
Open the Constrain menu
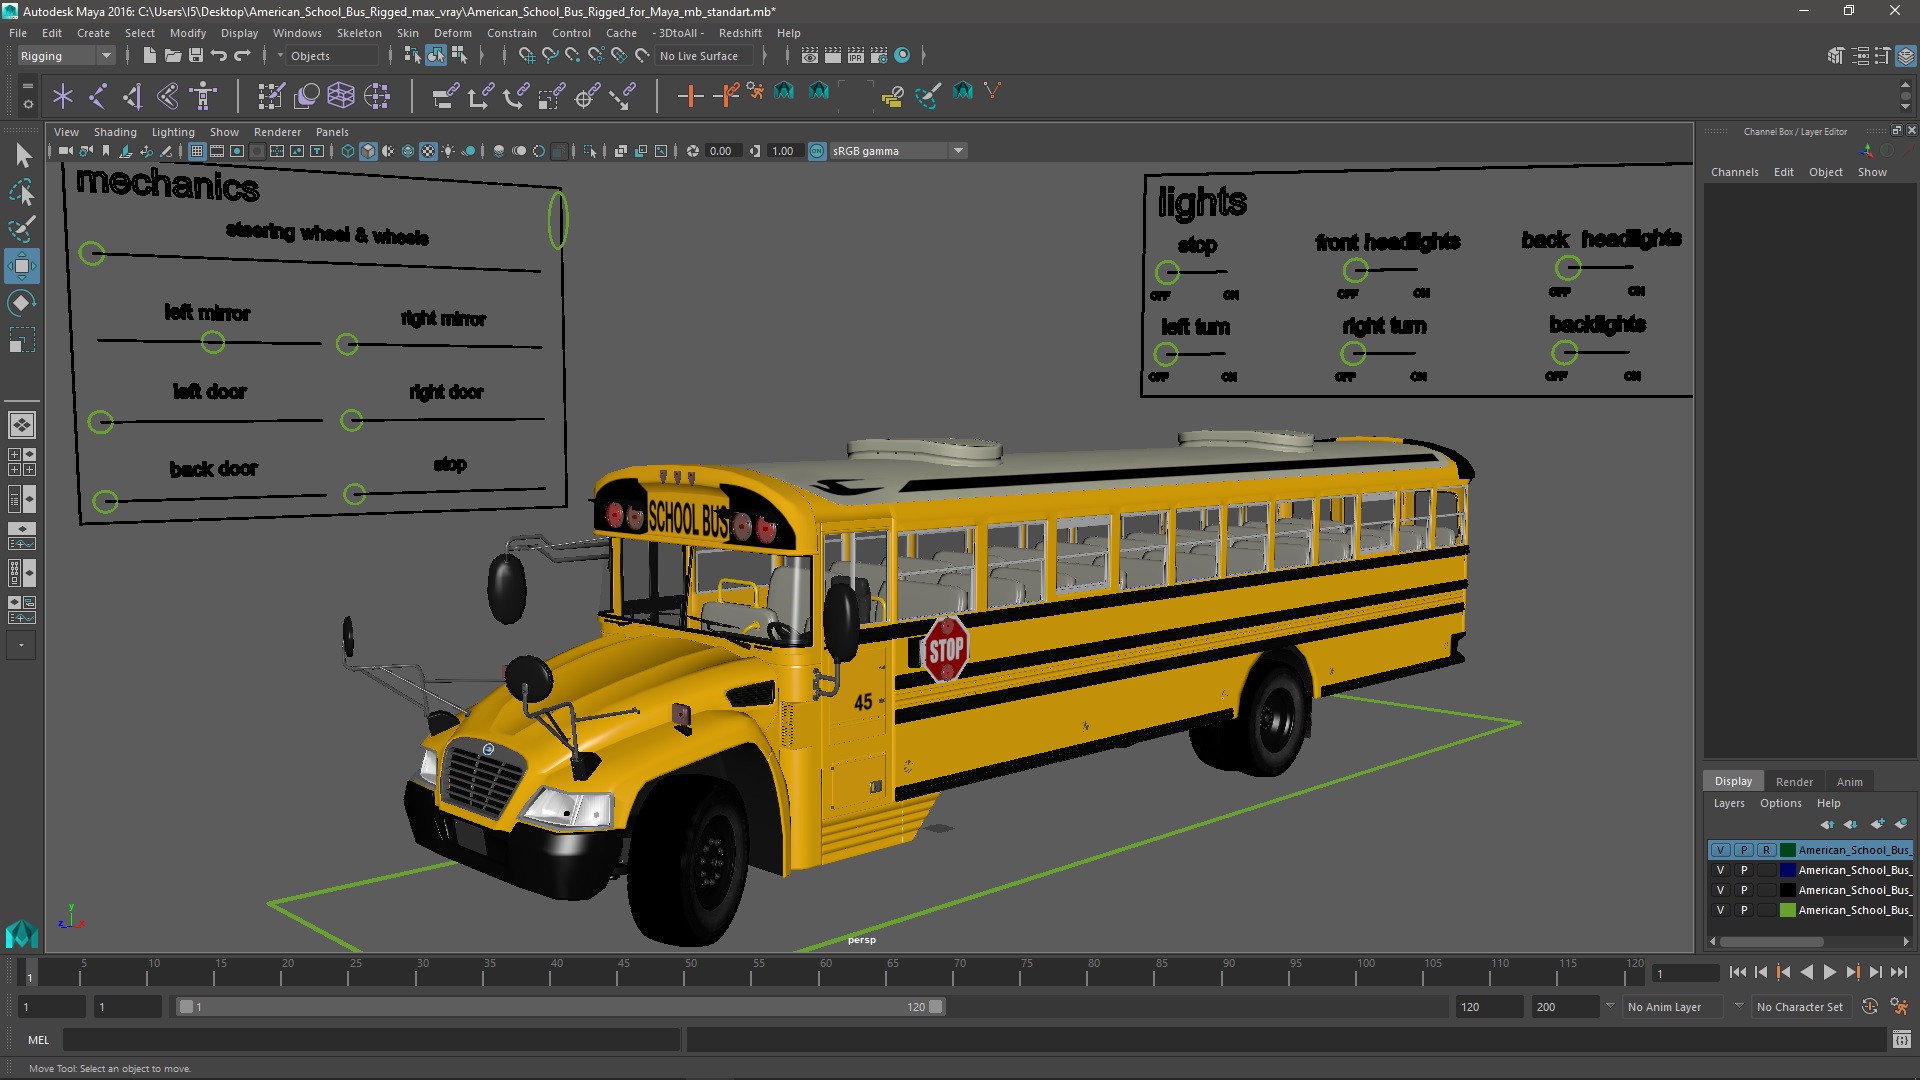(x=511, y=33)
